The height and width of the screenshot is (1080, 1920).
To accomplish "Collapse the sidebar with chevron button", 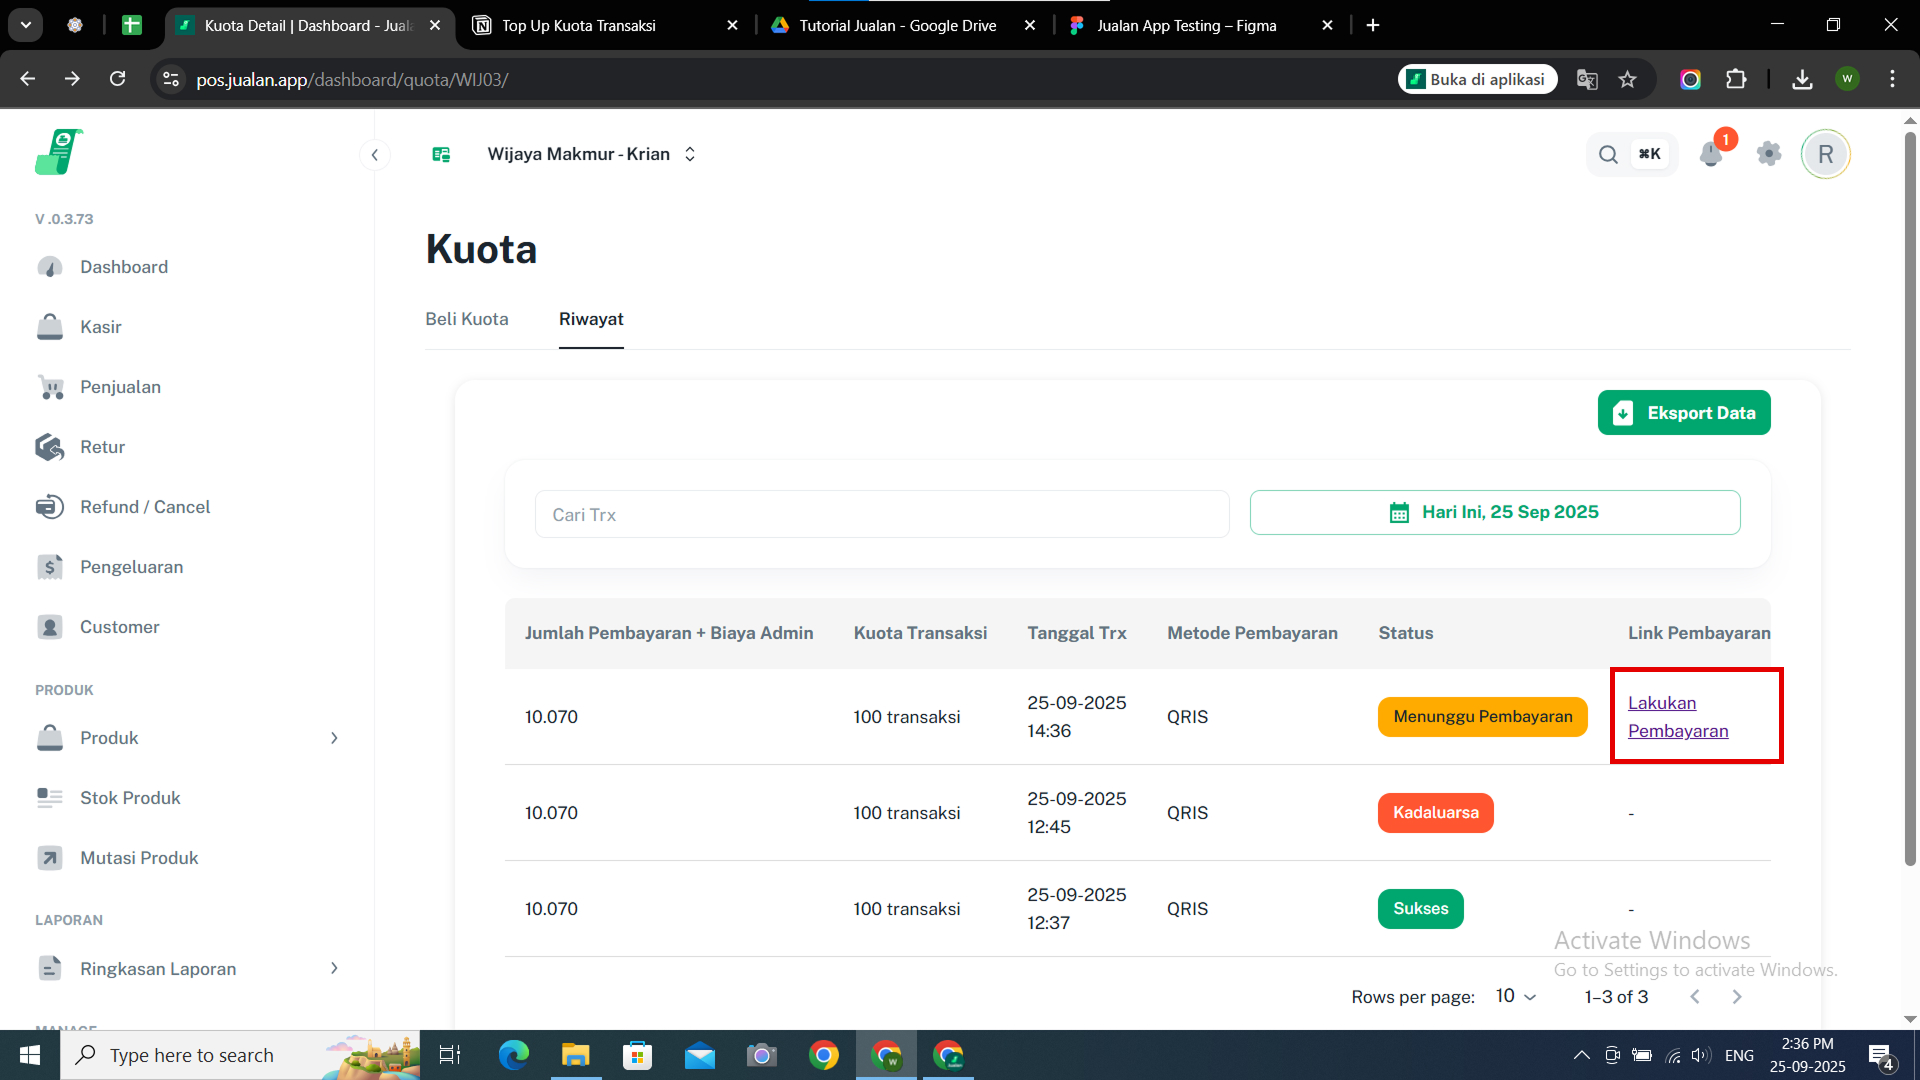I will point(374,154).
